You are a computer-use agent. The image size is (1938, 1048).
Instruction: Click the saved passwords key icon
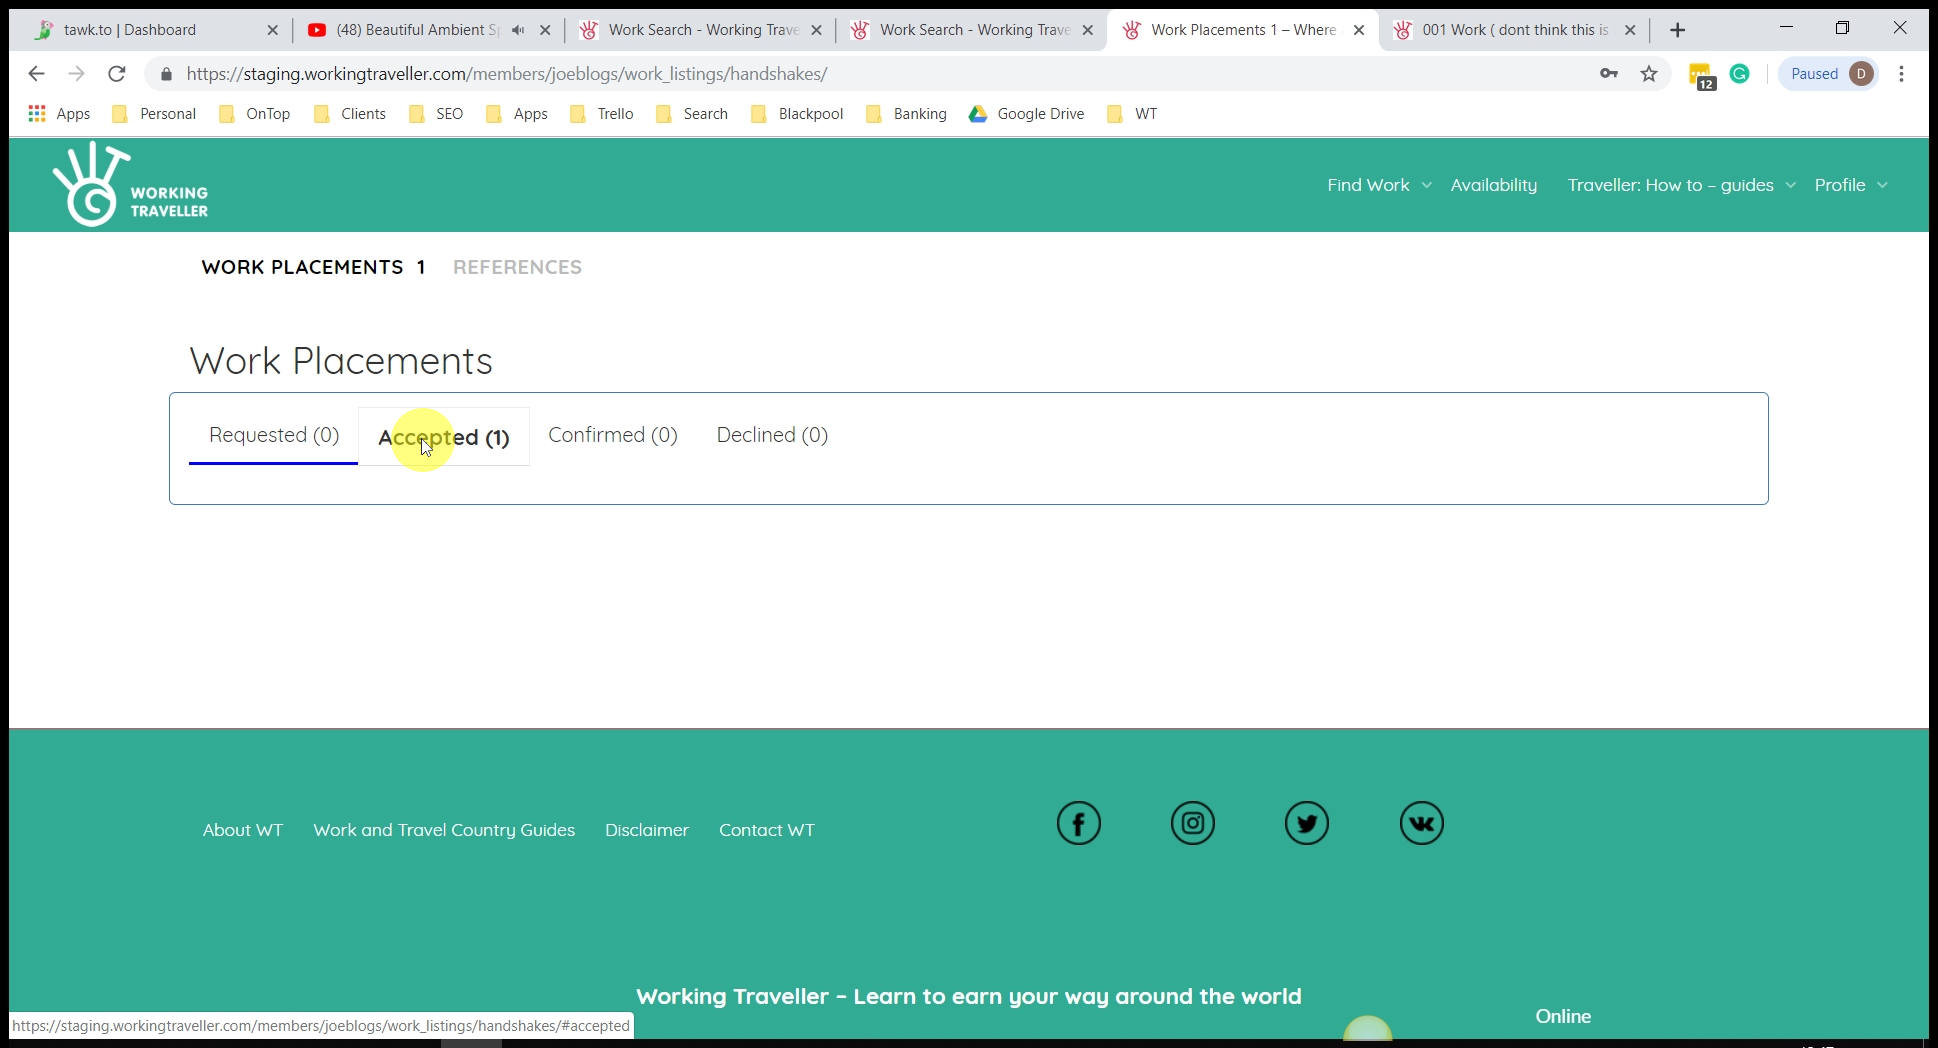(1609, 74)
